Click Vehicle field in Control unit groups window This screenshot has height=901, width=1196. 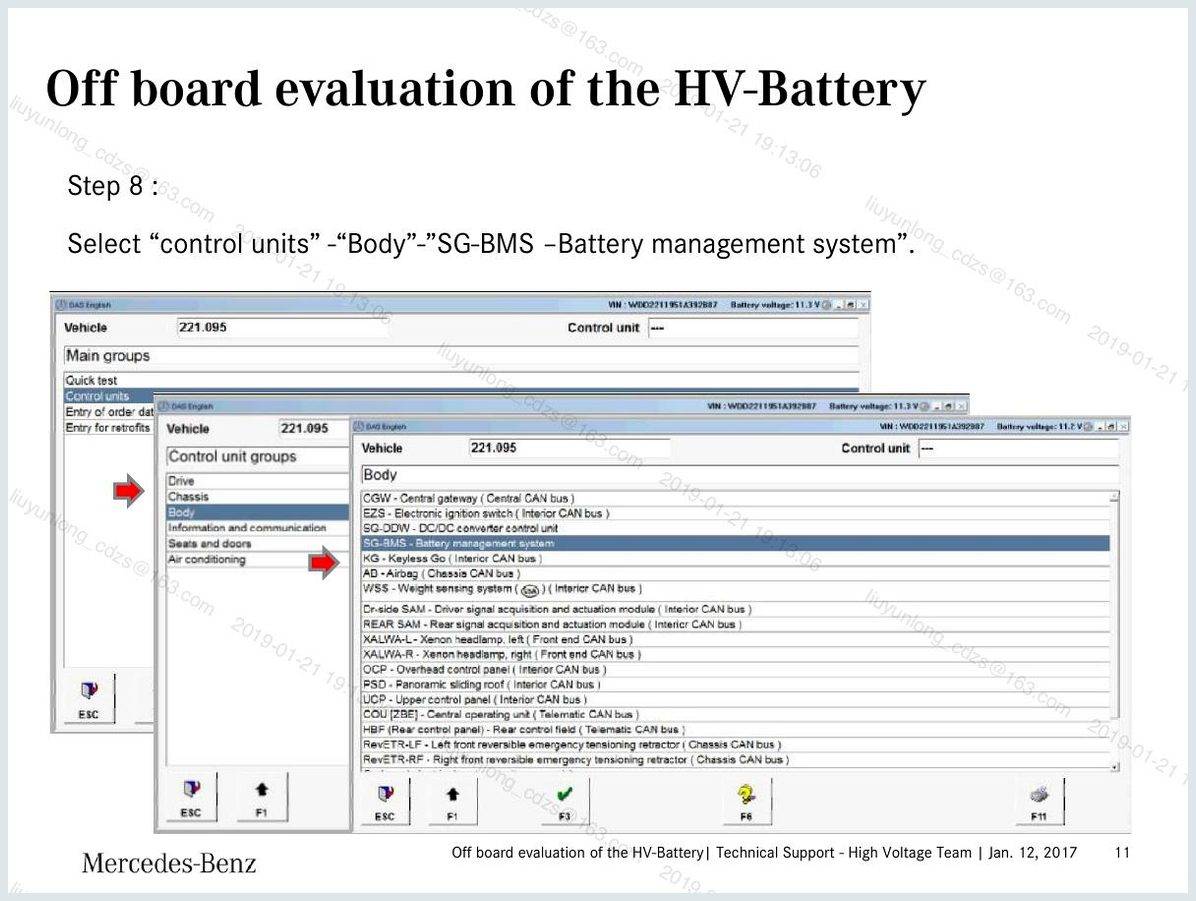click(313, 429)
